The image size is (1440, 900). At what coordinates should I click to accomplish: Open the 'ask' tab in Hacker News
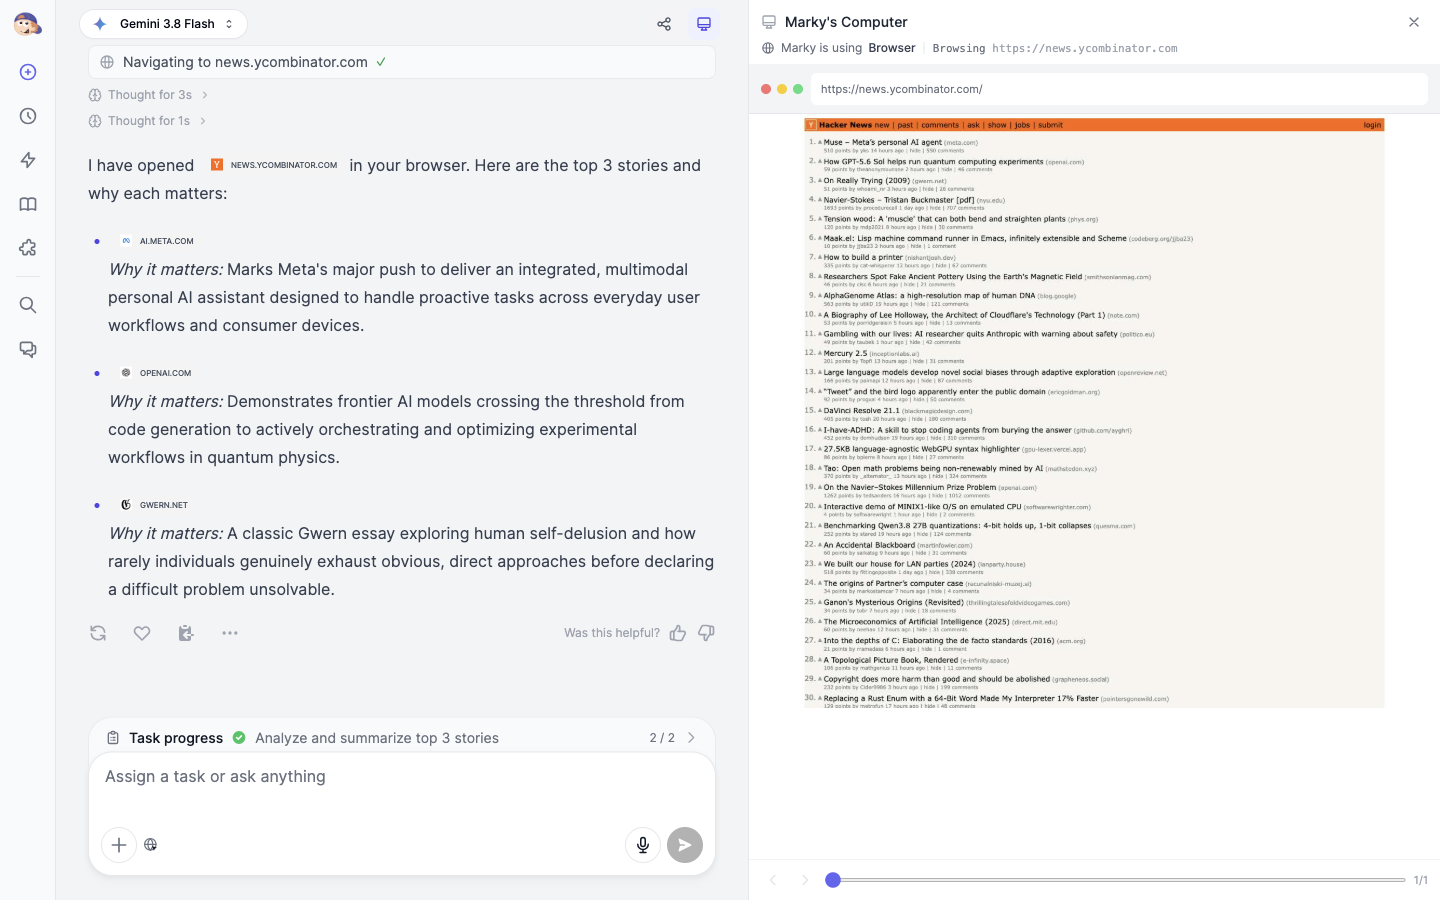(x=973, y=125)
